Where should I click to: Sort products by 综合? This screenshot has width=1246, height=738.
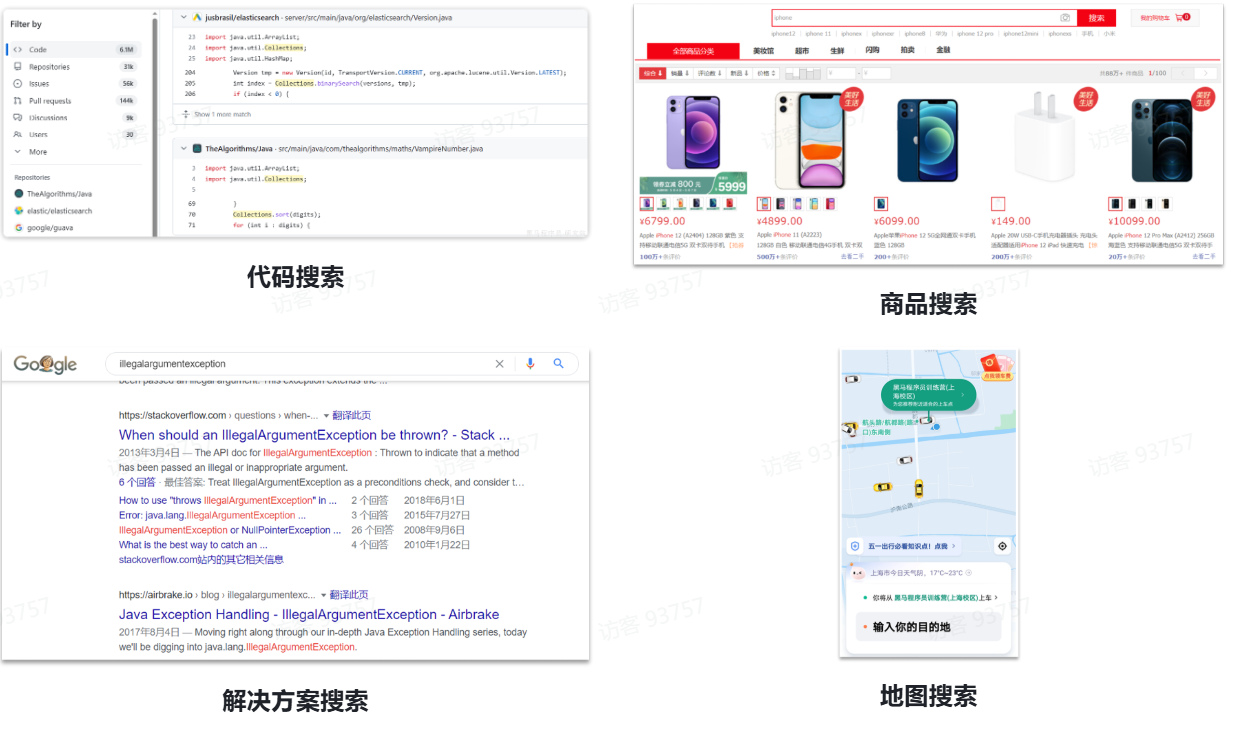652,73
